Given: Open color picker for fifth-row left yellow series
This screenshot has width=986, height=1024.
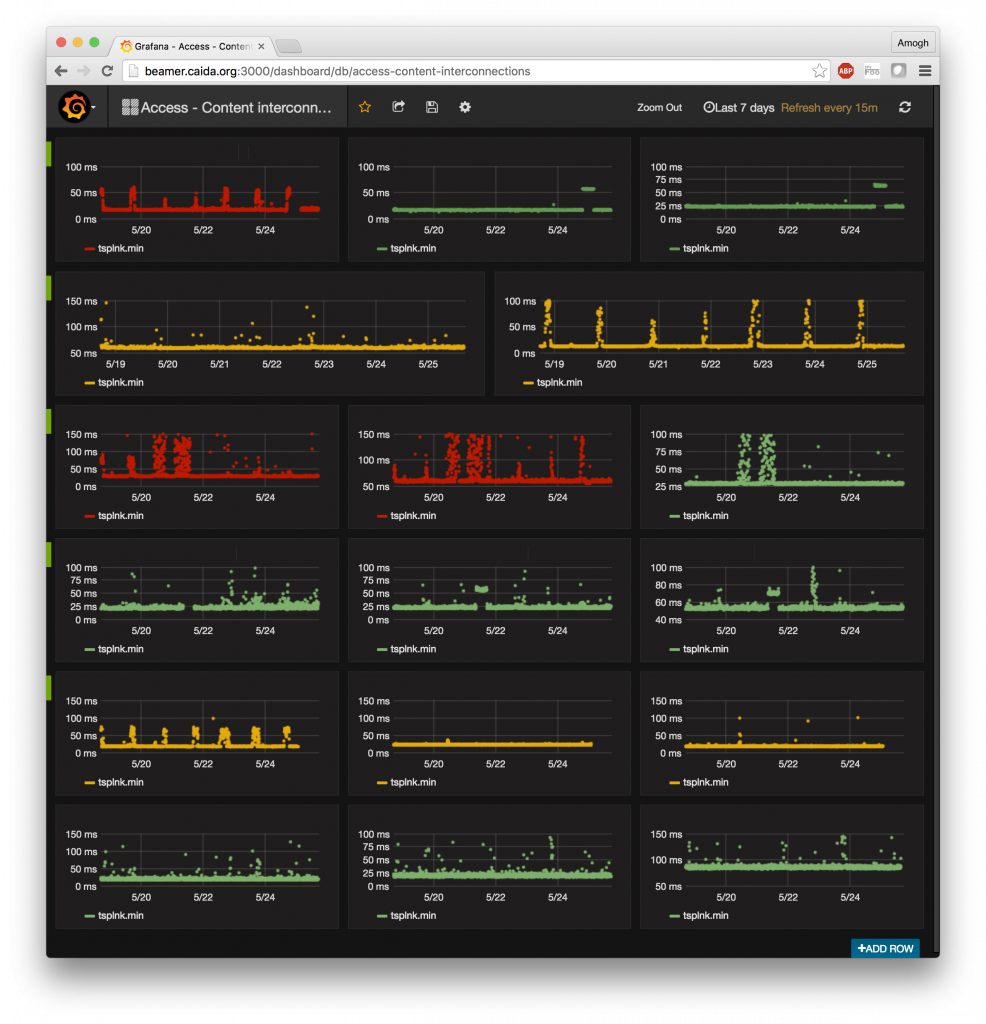Looking at the screenshot, I should tap(89, 782).
